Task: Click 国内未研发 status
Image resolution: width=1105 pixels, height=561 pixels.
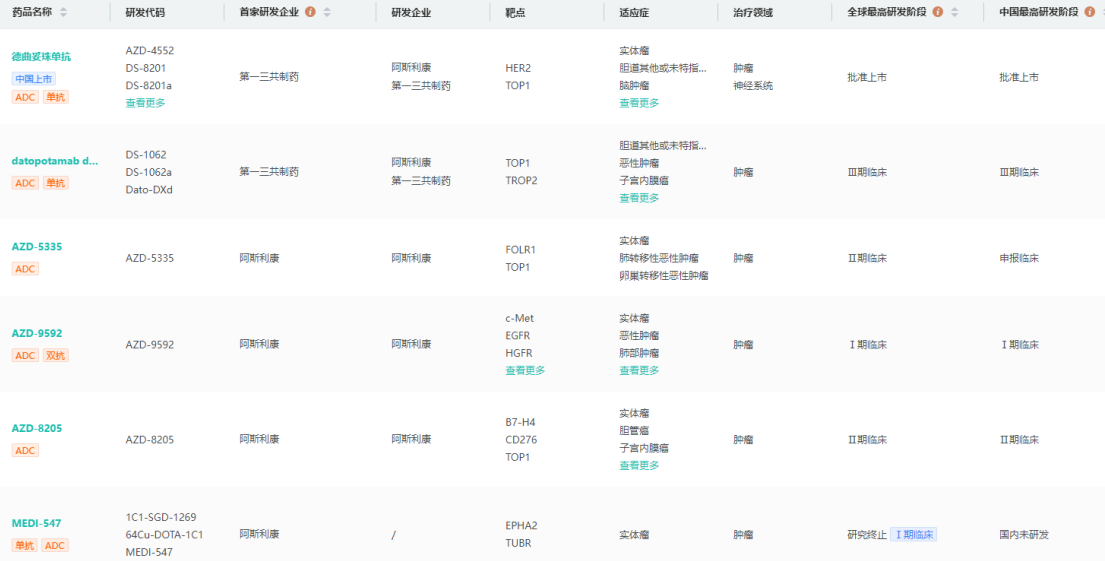Action: click(1024, 535)
